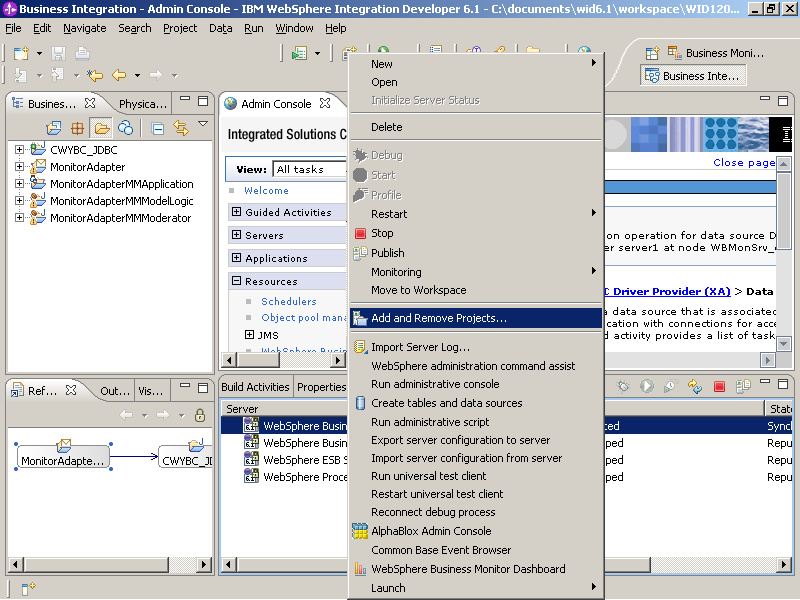Choose Restart in the context menu
The width and height of the screenshot is (800, 600).
click(476, 214)
